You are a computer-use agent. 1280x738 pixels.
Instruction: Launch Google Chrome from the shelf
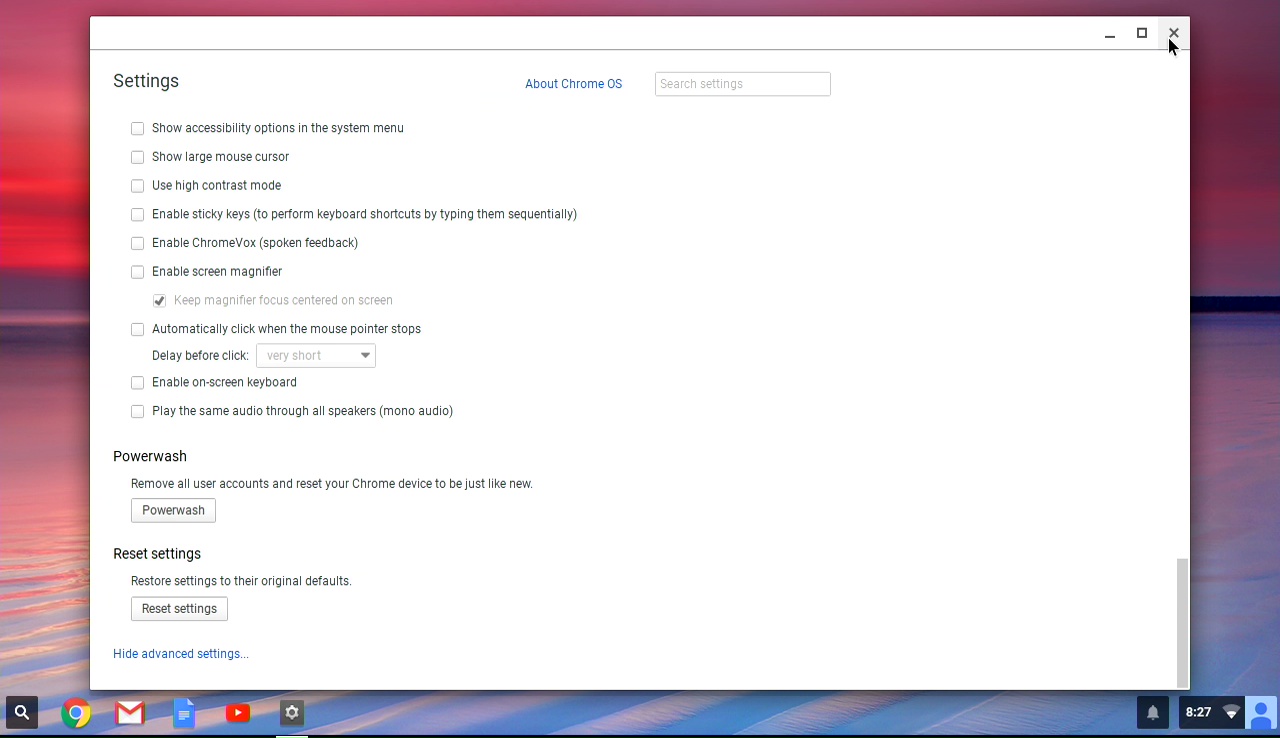point(76,713)
